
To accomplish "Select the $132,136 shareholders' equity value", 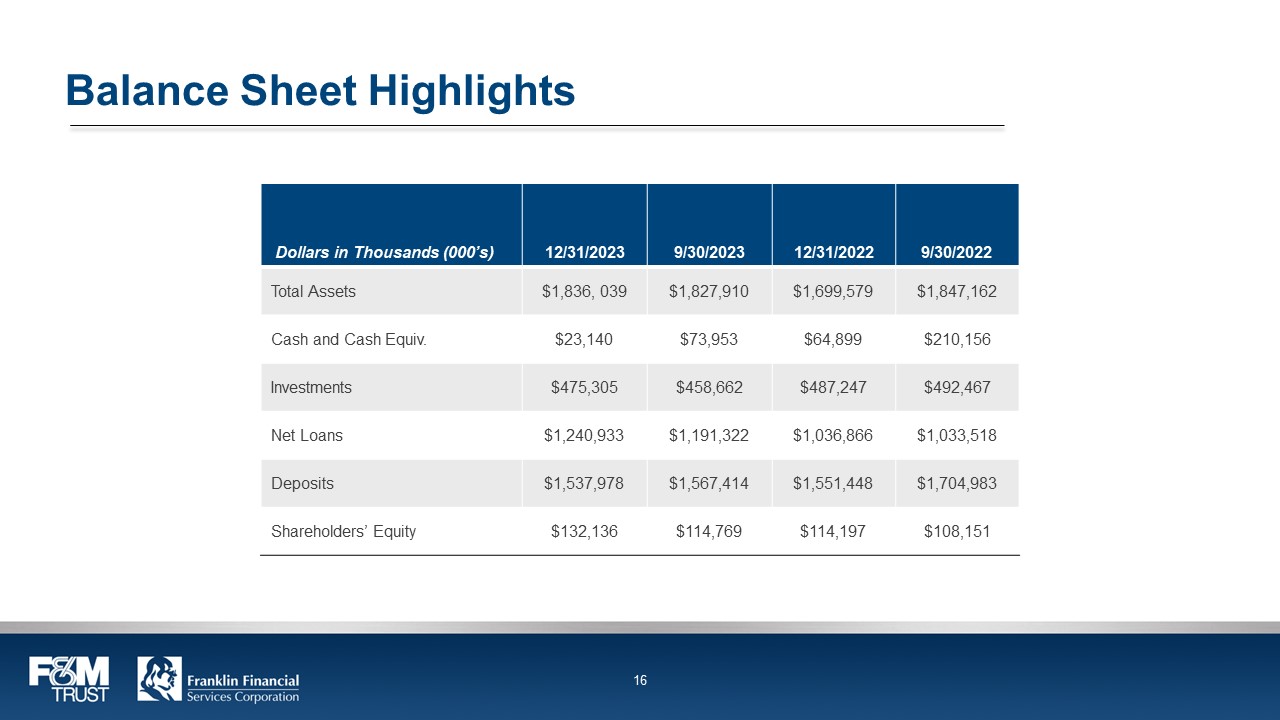I will (x=584, y=532).
